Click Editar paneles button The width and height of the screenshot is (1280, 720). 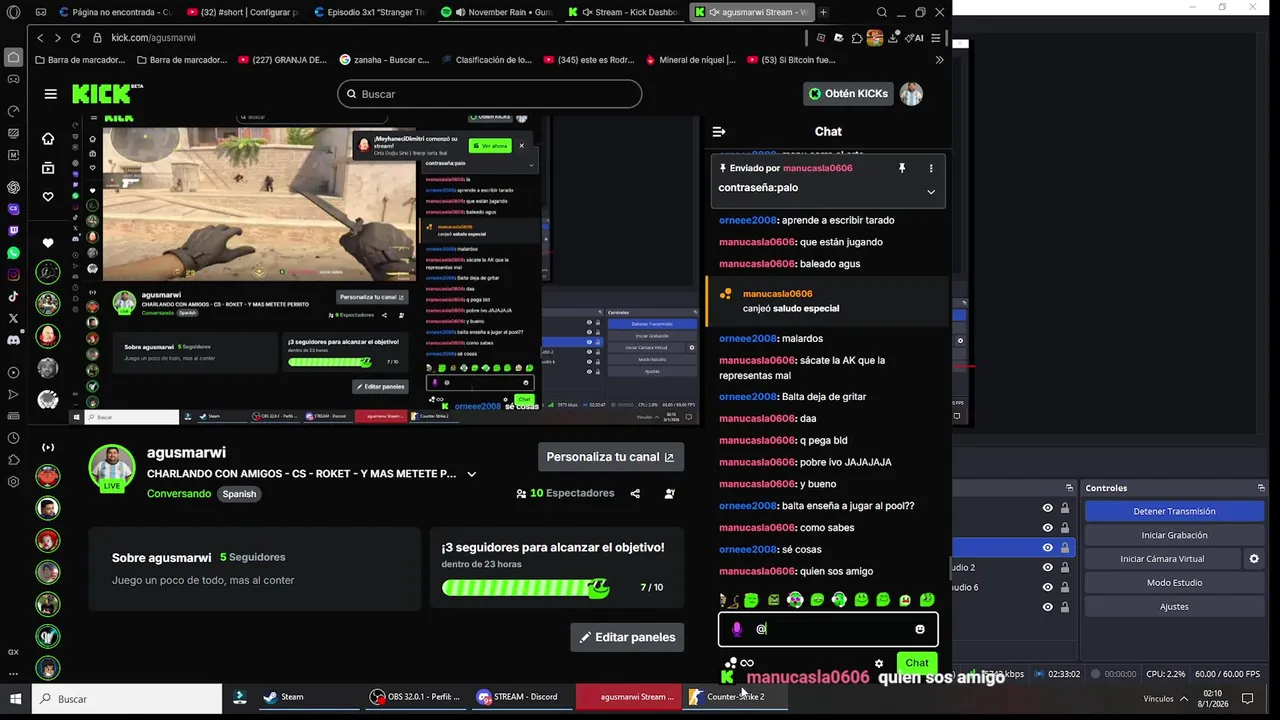[x=627, y=637]
